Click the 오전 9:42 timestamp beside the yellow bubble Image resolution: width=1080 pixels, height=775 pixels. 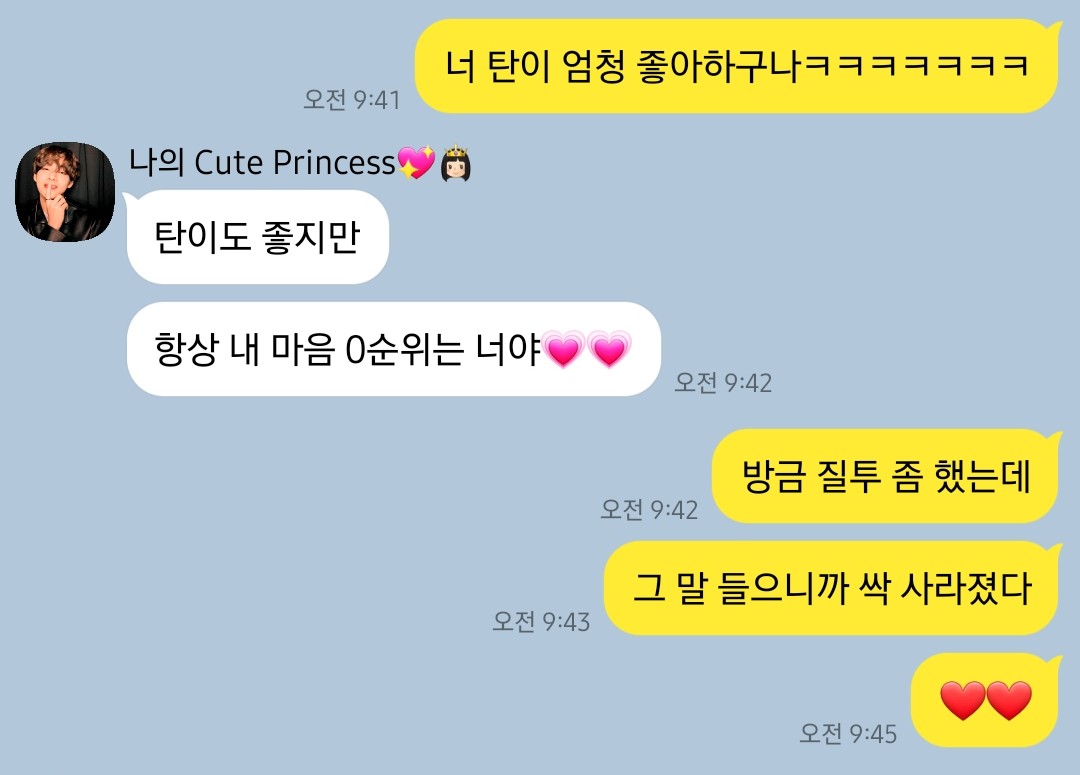click(x=650, y=510)
